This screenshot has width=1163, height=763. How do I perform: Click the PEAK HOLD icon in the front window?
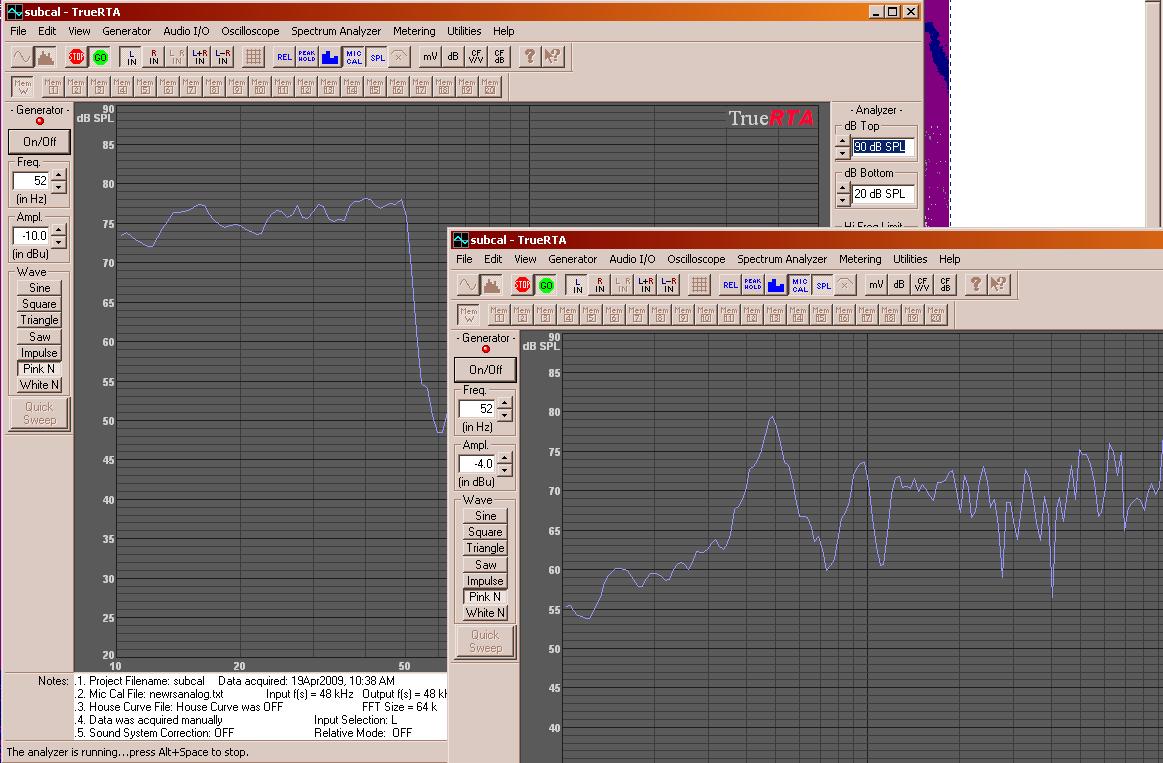(753, 285)
